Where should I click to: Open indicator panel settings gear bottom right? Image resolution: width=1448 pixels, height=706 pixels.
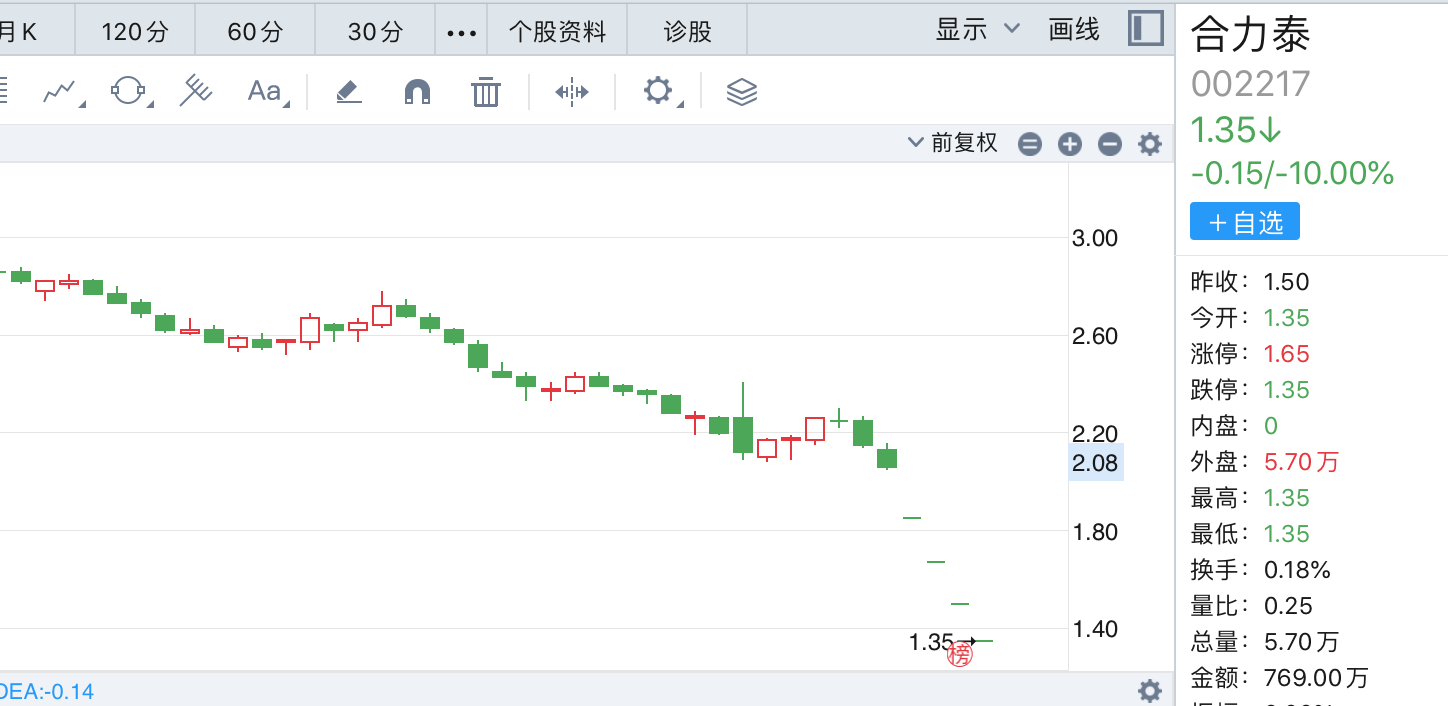[x=1150, y=690]
